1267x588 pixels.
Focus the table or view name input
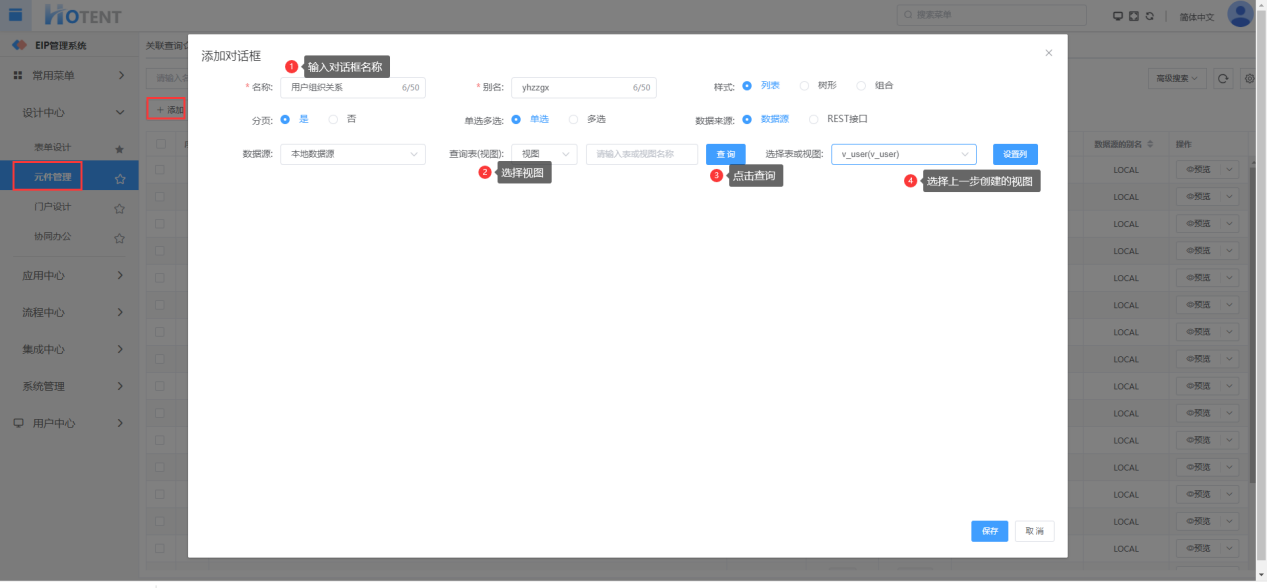tap(642, 154)
